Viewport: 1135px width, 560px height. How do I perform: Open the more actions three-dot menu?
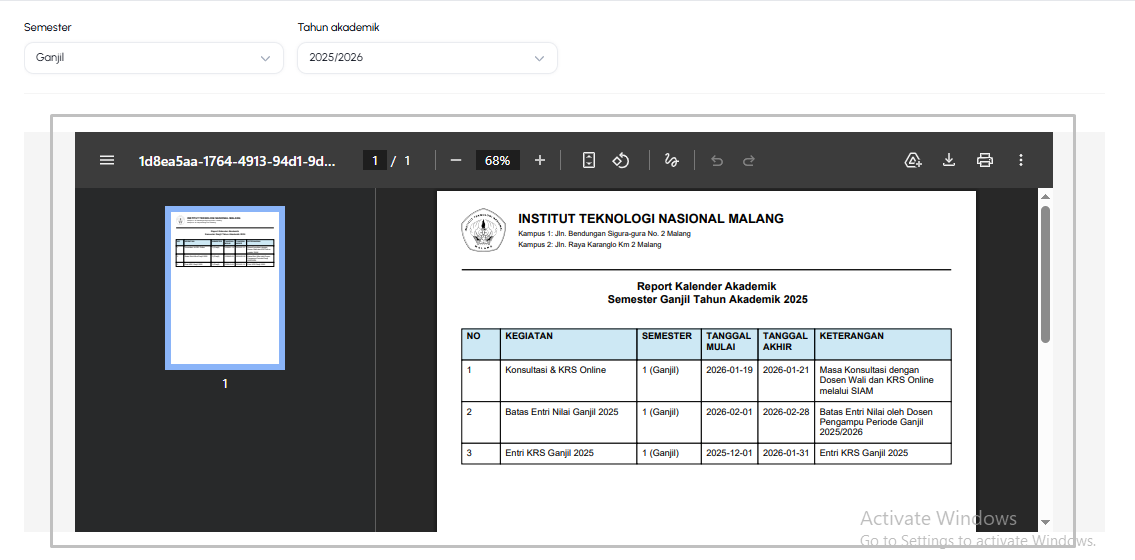coord(1021,160)
